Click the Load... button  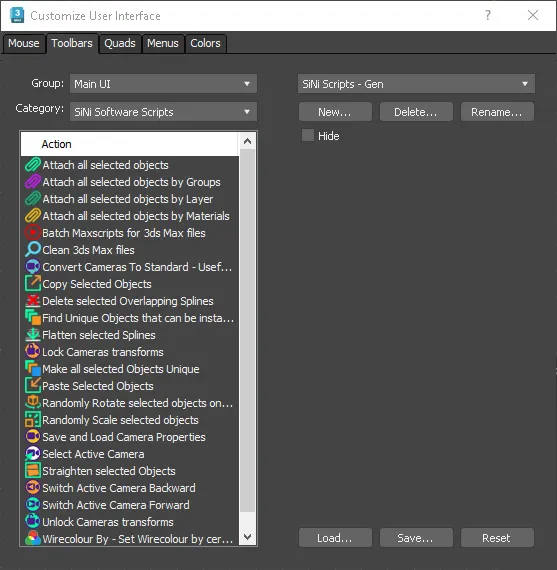click(335, 538)
